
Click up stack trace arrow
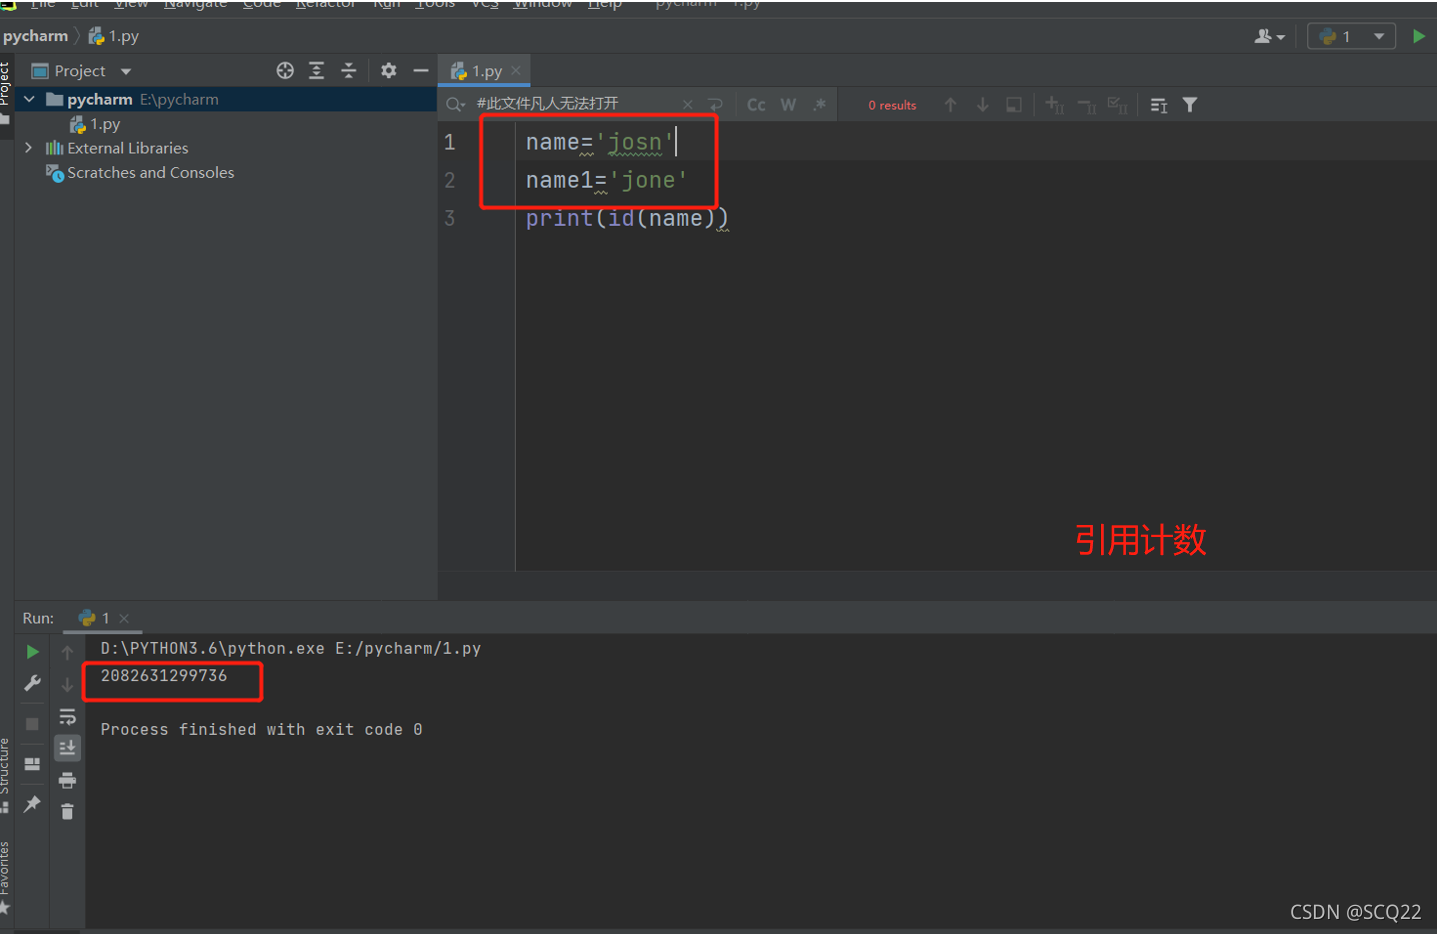click(x=67, y=652)
